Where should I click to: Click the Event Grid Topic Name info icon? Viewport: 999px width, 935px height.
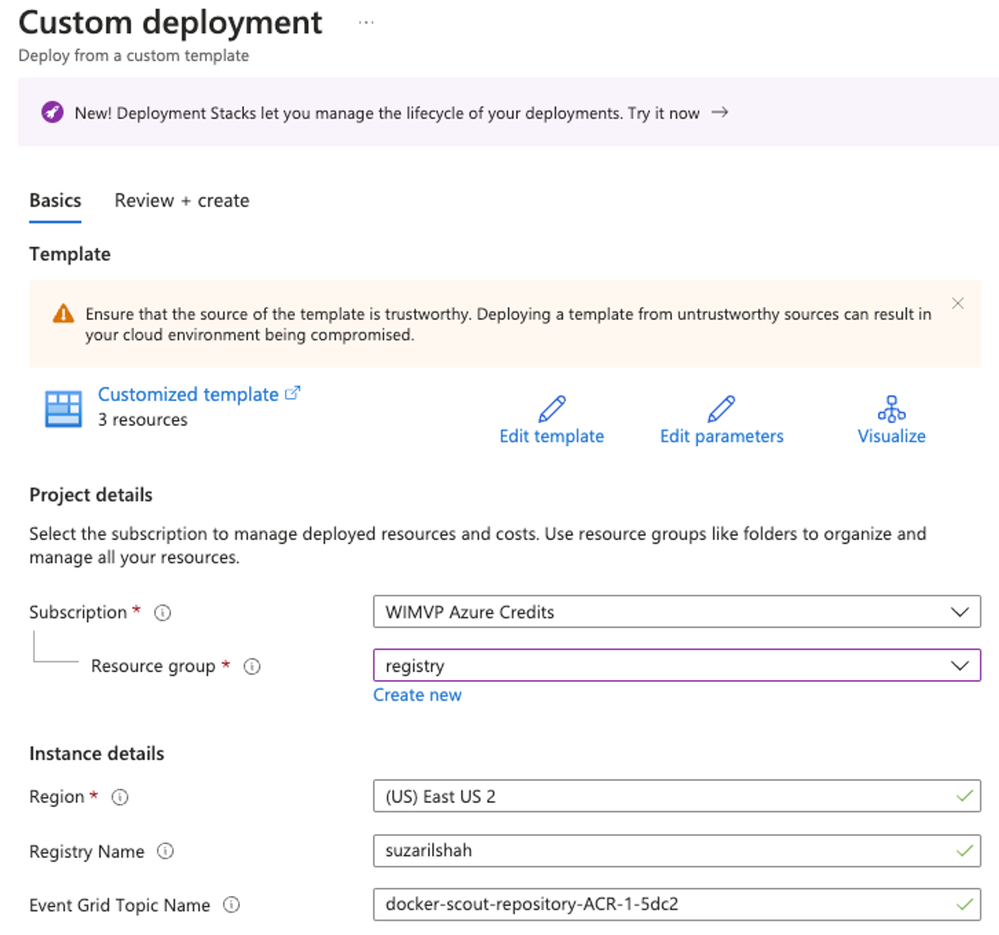click(231, 906)
